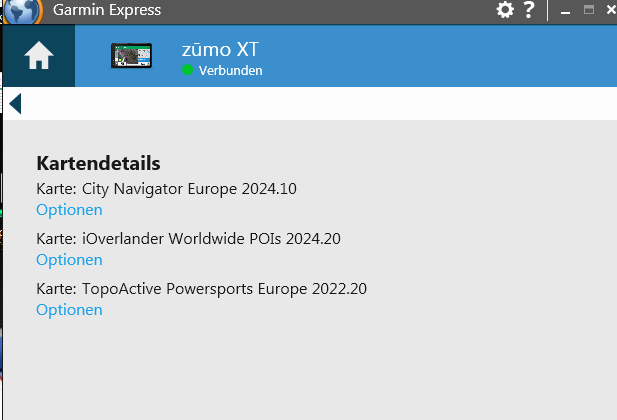Open Garmin Express settings gear

[505, 10]
